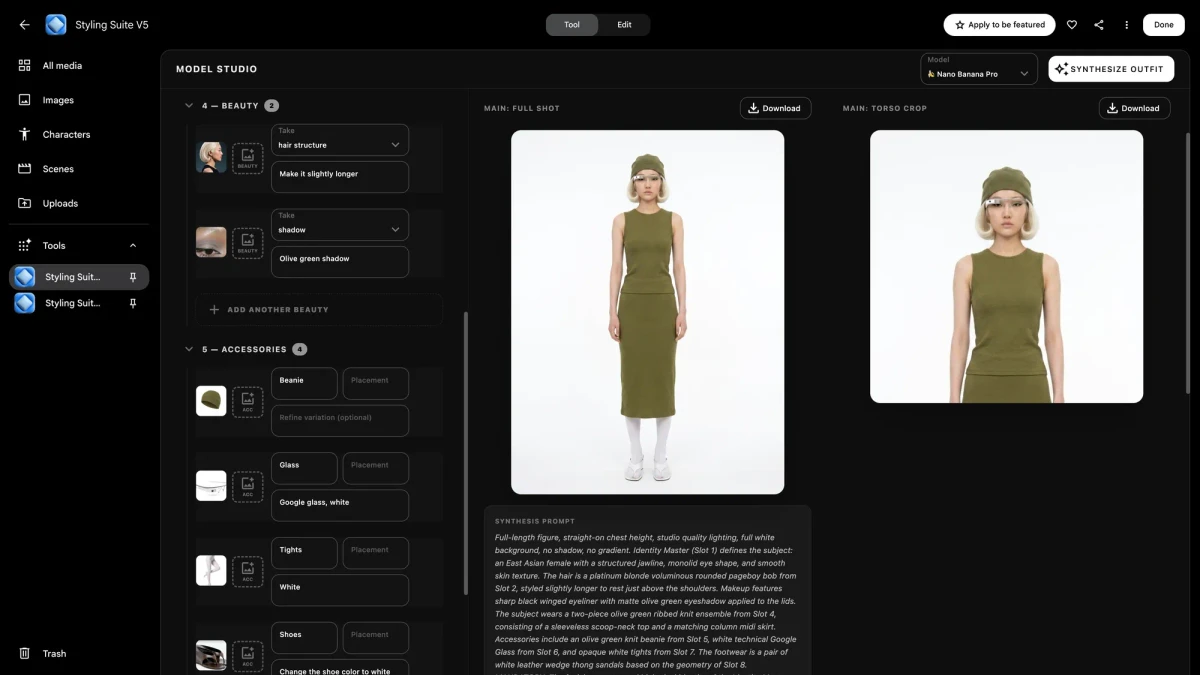Download the Main: Torso Crop image

pos(1134,108)
